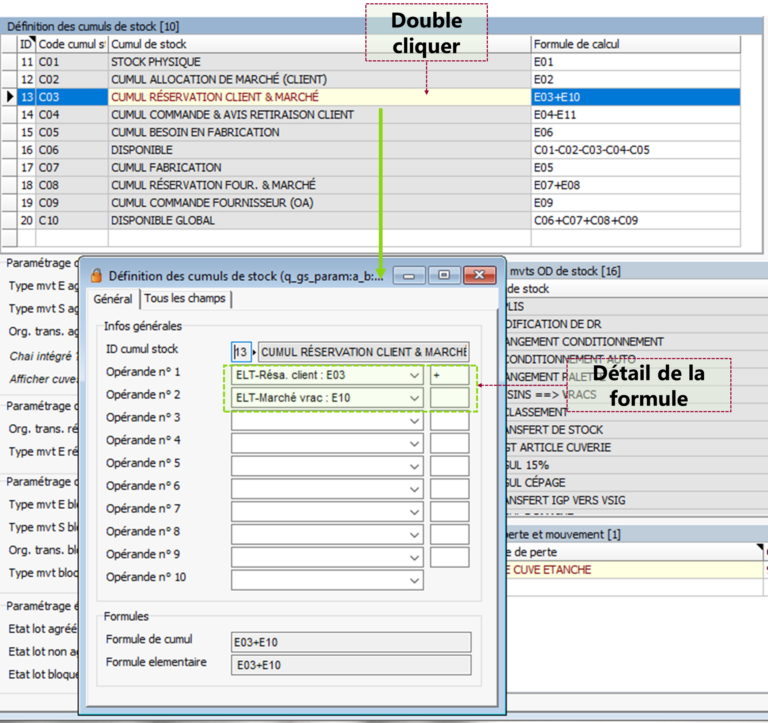Click the row indicator arrow beside ID 13

(10, 97)
